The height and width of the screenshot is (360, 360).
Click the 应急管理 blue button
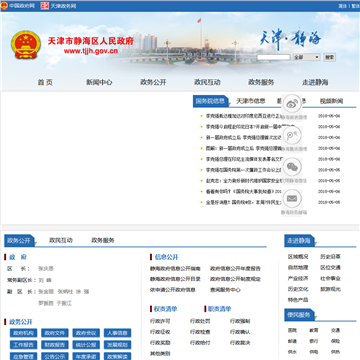[23, 356]
